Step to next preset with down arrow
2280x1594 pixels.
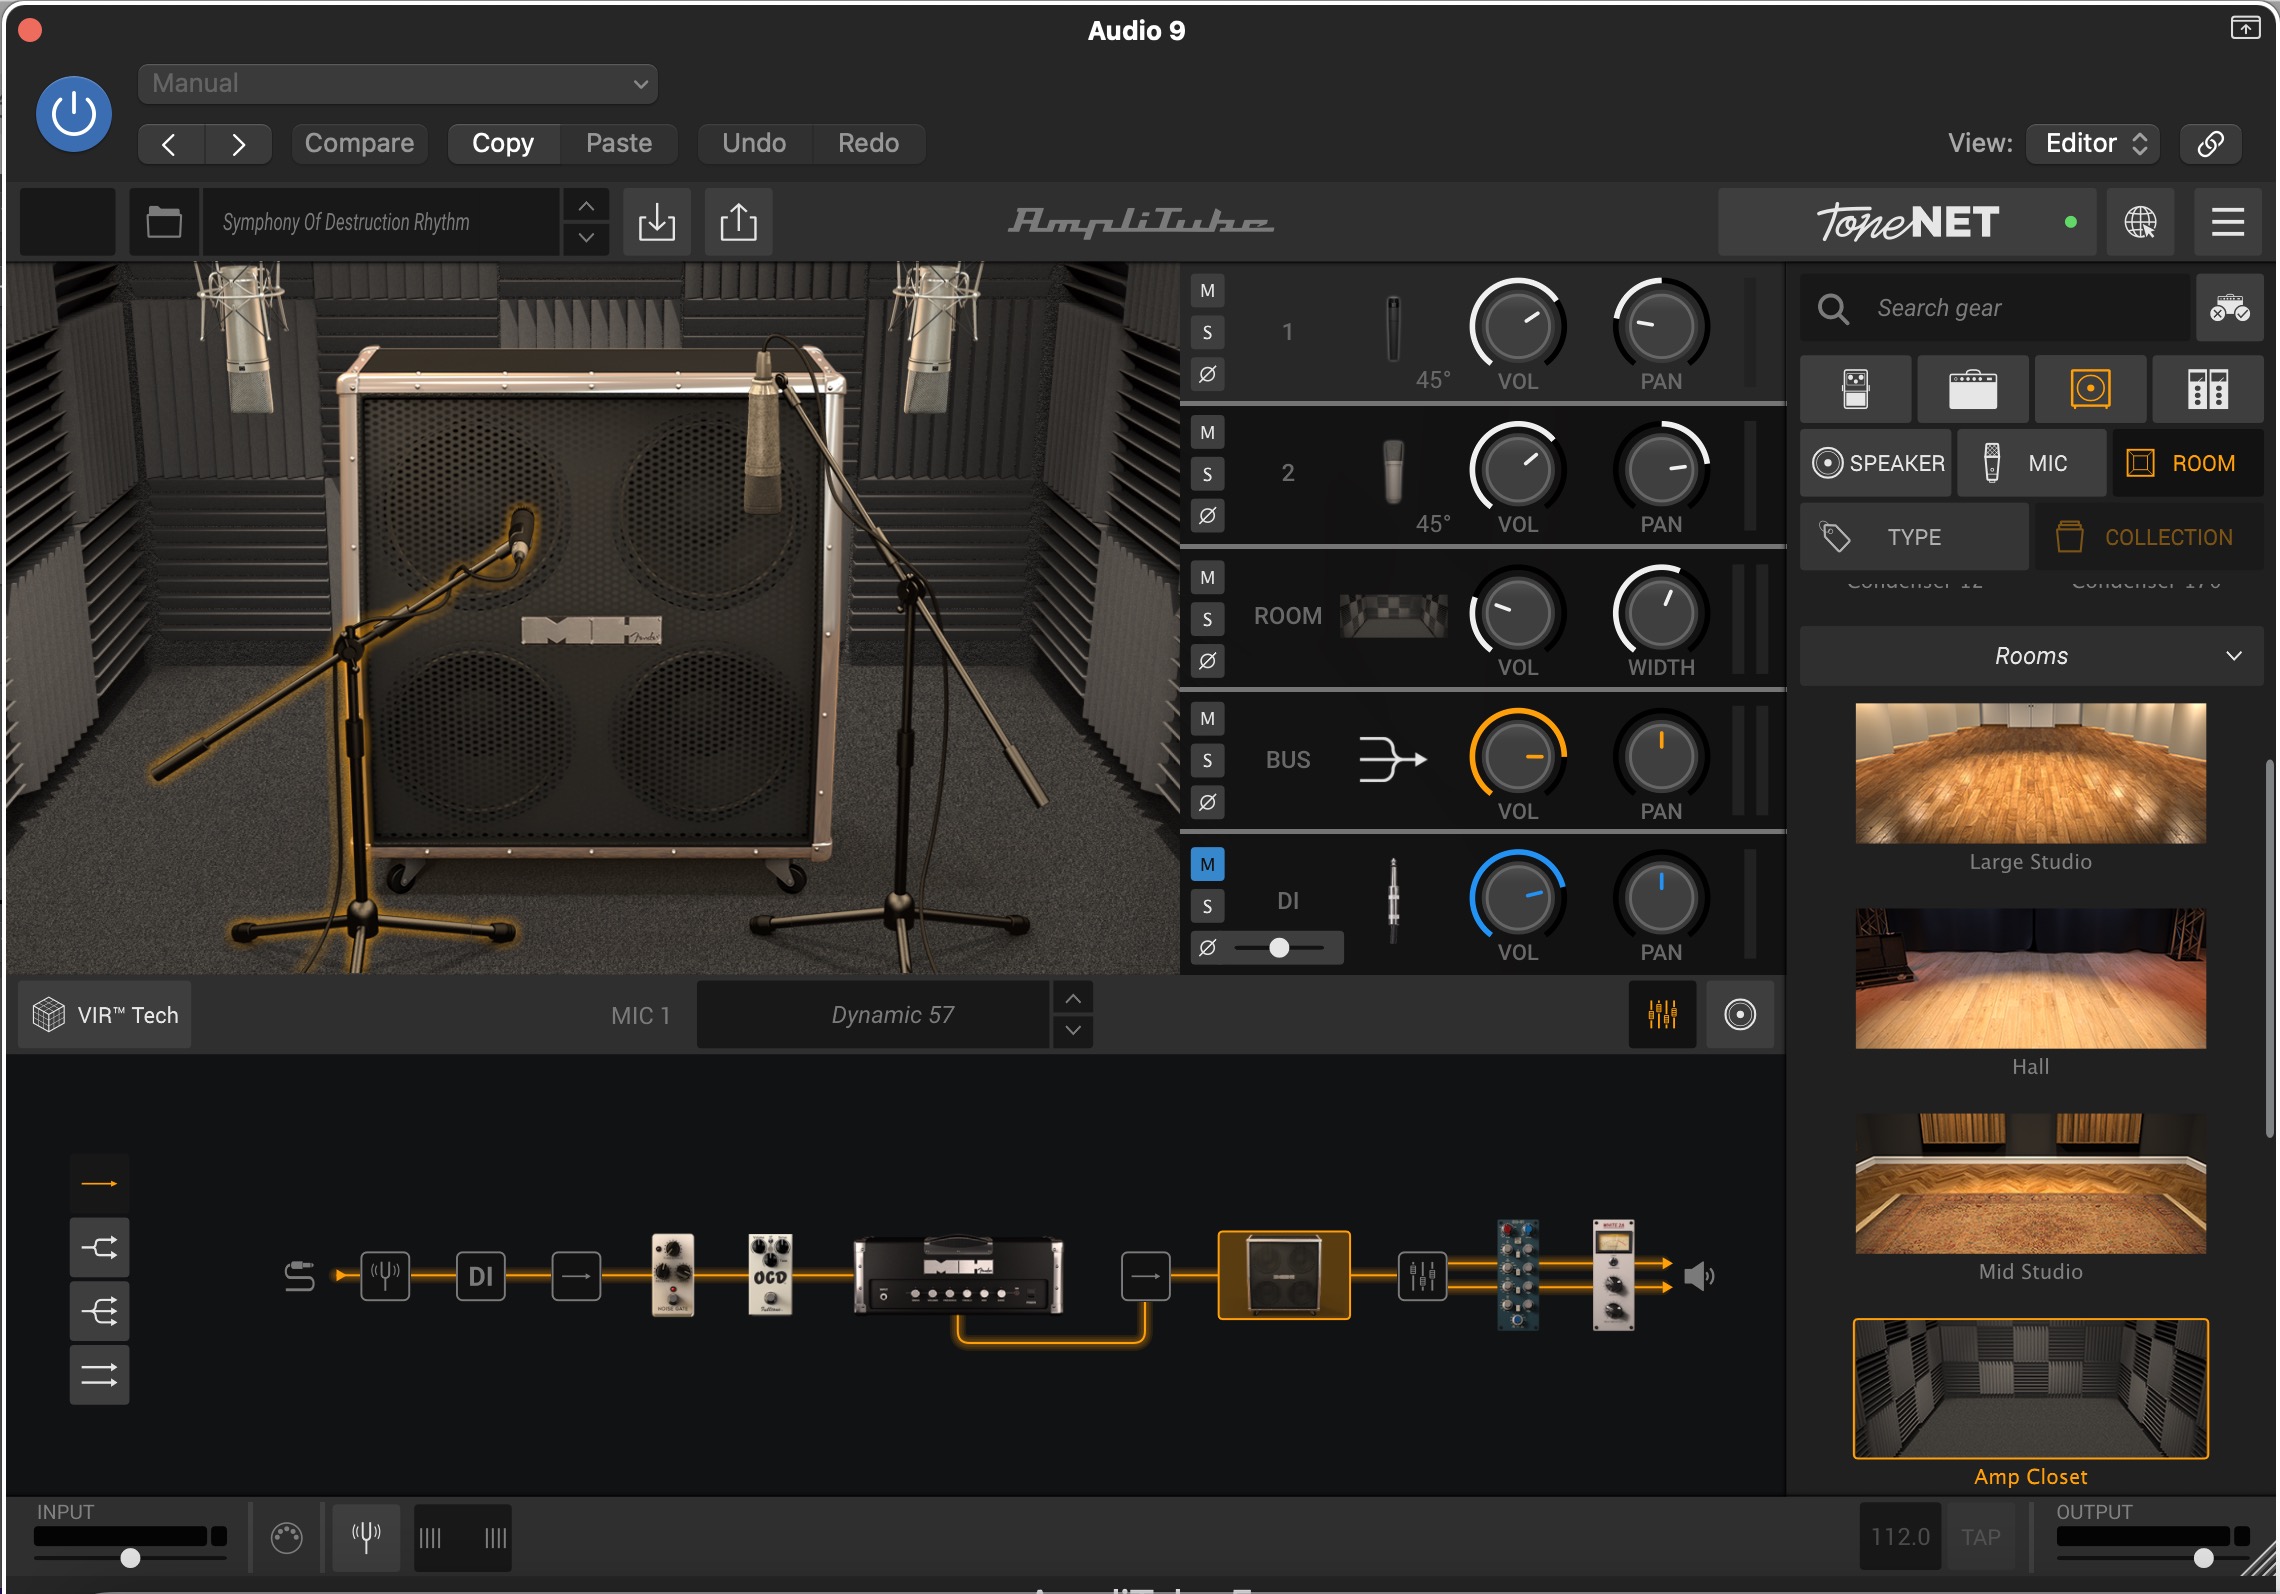pyautogui.click(x=586, y=238)
